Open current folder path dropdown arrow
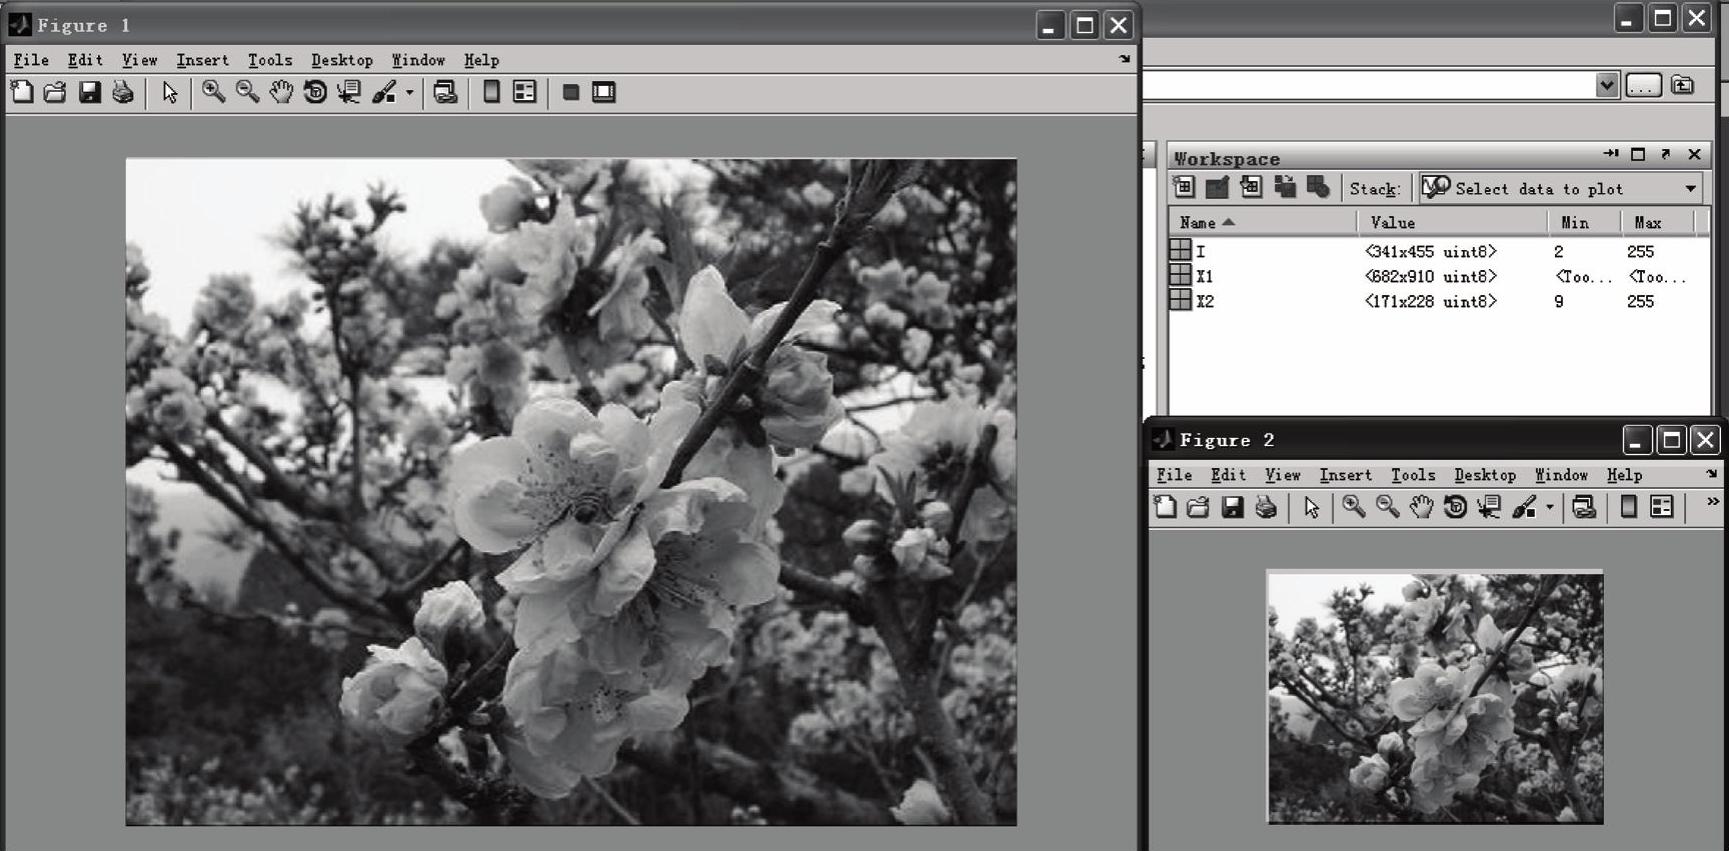 tap(1606, 85)
